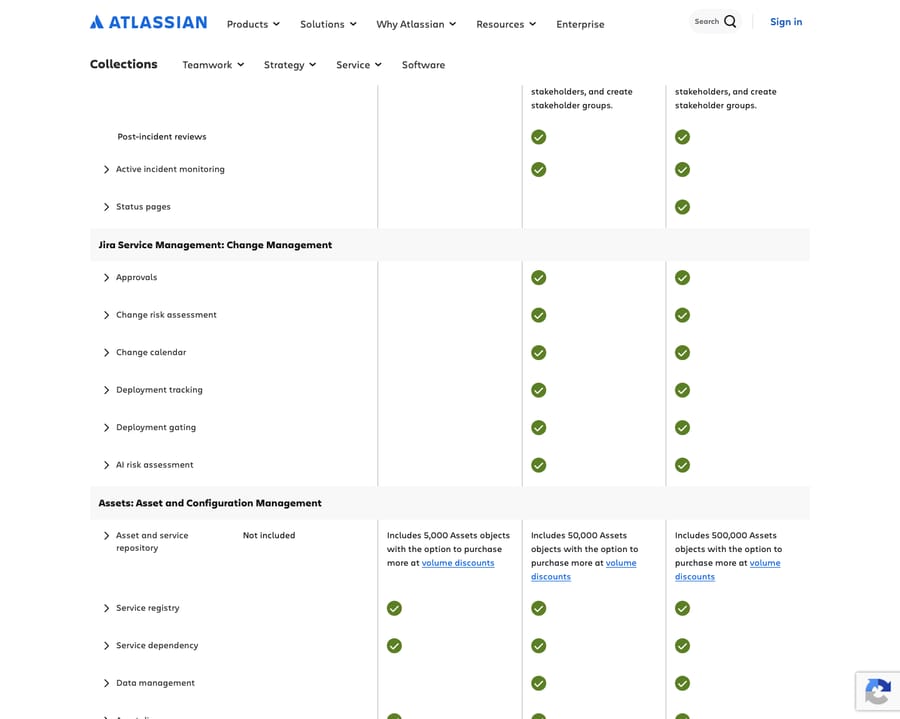Expand the Status pages row
The image size is (900, 719).
pyautogui.click(x=106, y=207)
